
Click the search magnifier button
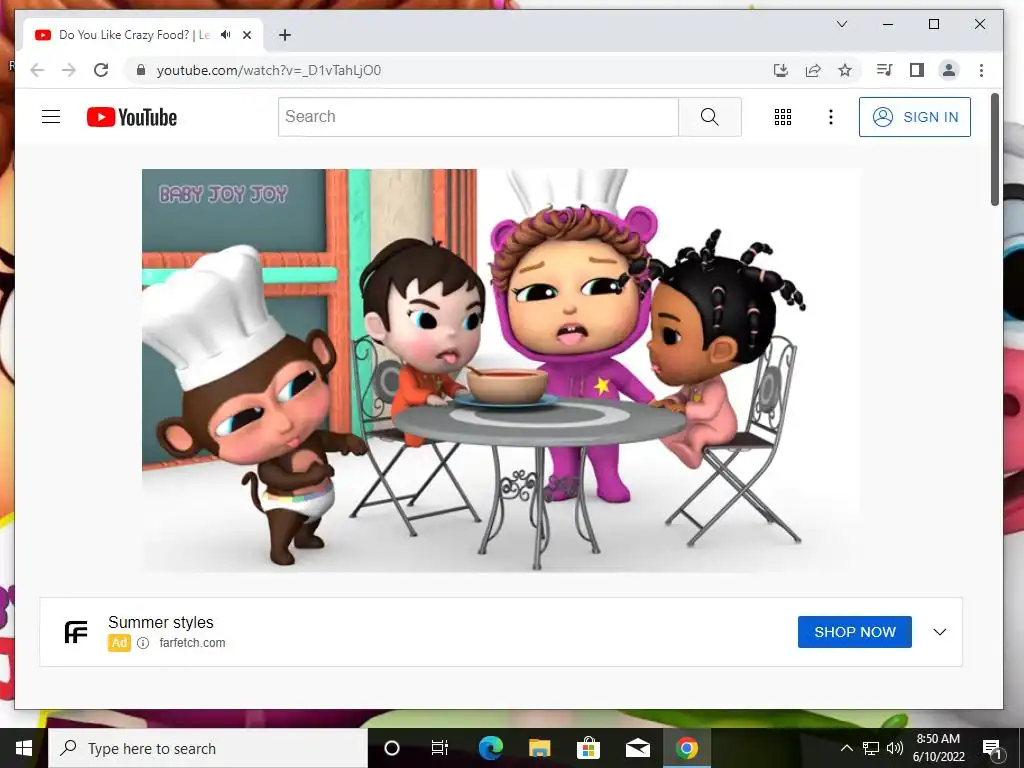tap(710, 117)
